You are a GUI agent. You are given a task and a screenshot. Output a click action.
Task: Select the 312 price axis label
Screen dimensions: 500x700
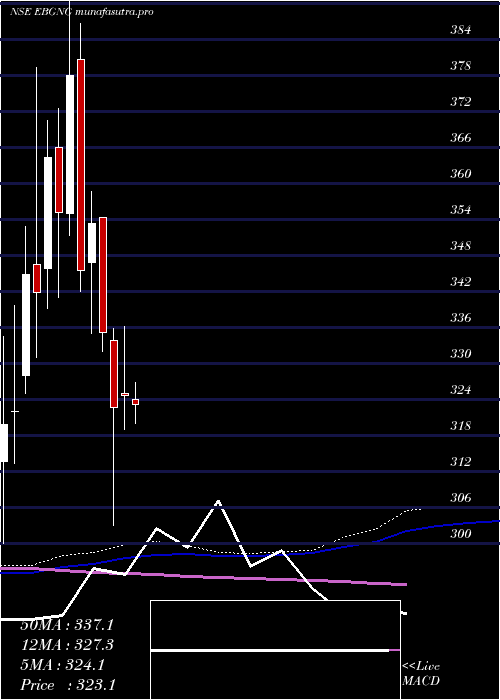point(460,461)
